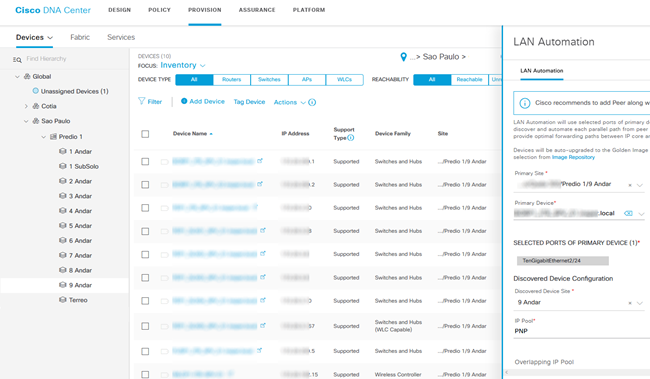Open the Primary Device dropdown

pos(641,214)
